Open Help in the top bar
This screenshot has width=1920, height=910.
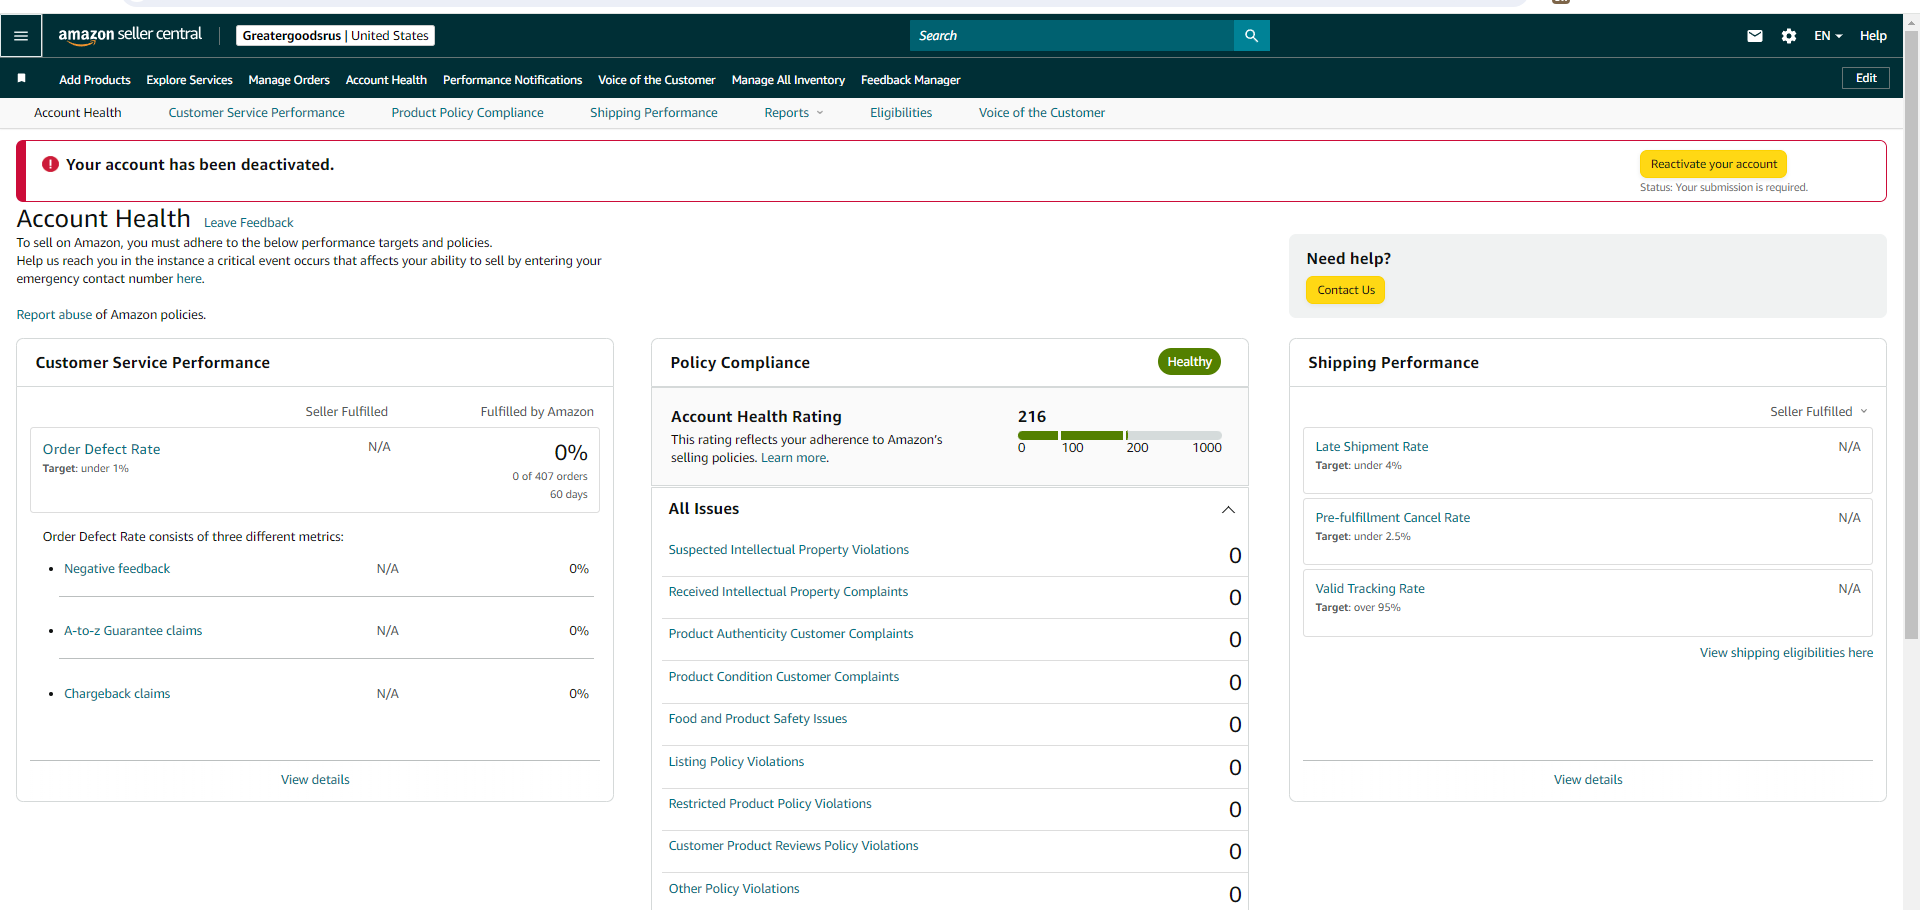point(1873,36)
